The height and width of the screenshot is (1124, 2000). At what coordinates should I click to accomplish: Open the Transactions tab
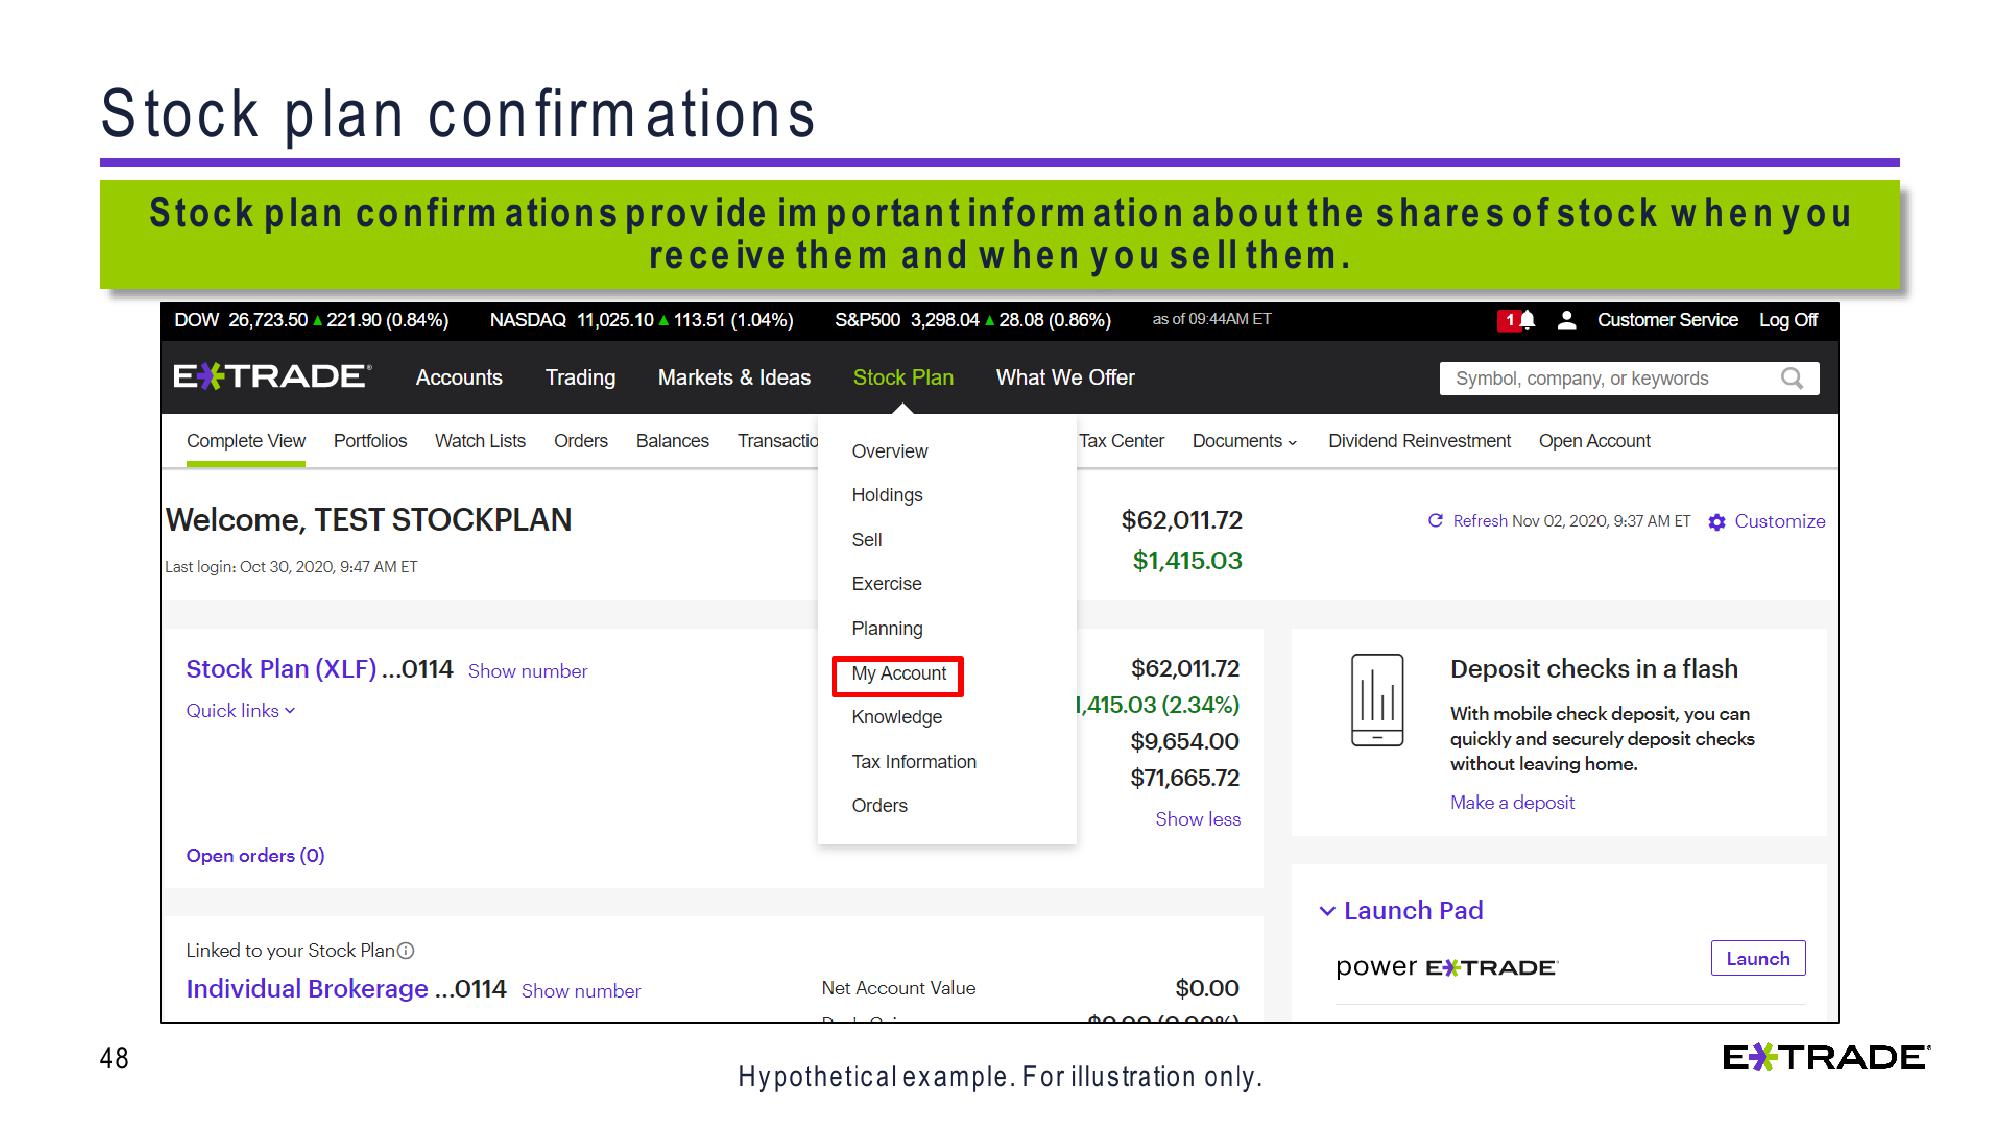pyautogui.click(x=778, y=441)
